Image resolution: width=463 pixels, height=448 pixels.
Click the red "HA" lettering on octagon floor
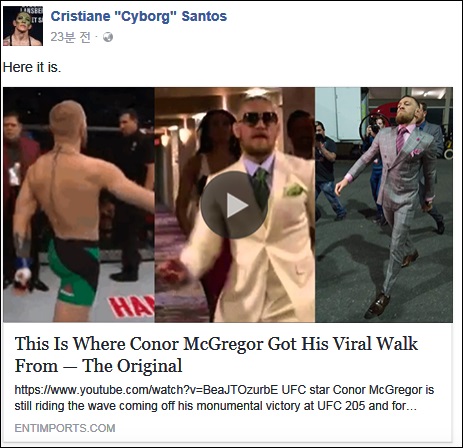(131, 306)
